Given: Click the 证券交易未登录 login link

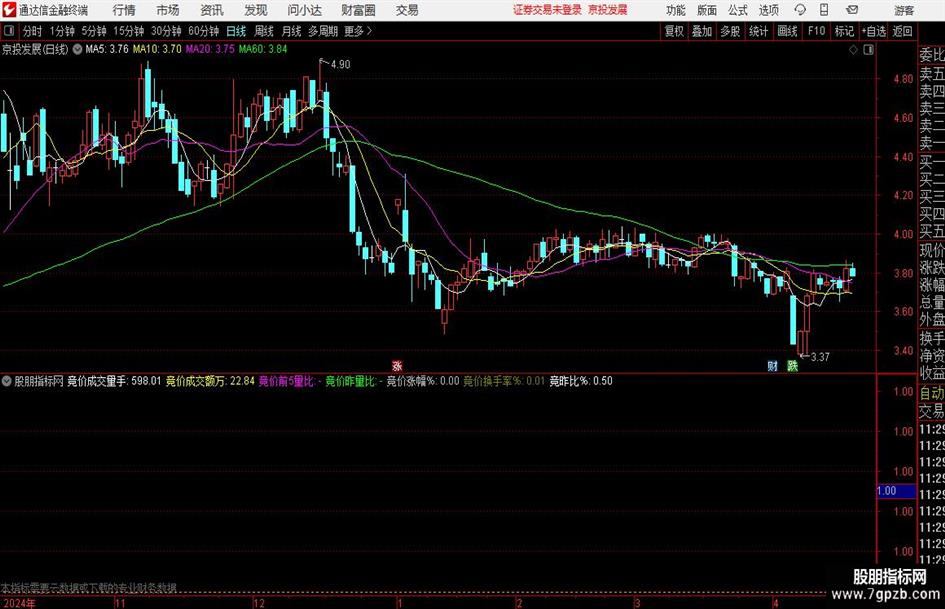Looking at the screenshot, I should 547,10.
